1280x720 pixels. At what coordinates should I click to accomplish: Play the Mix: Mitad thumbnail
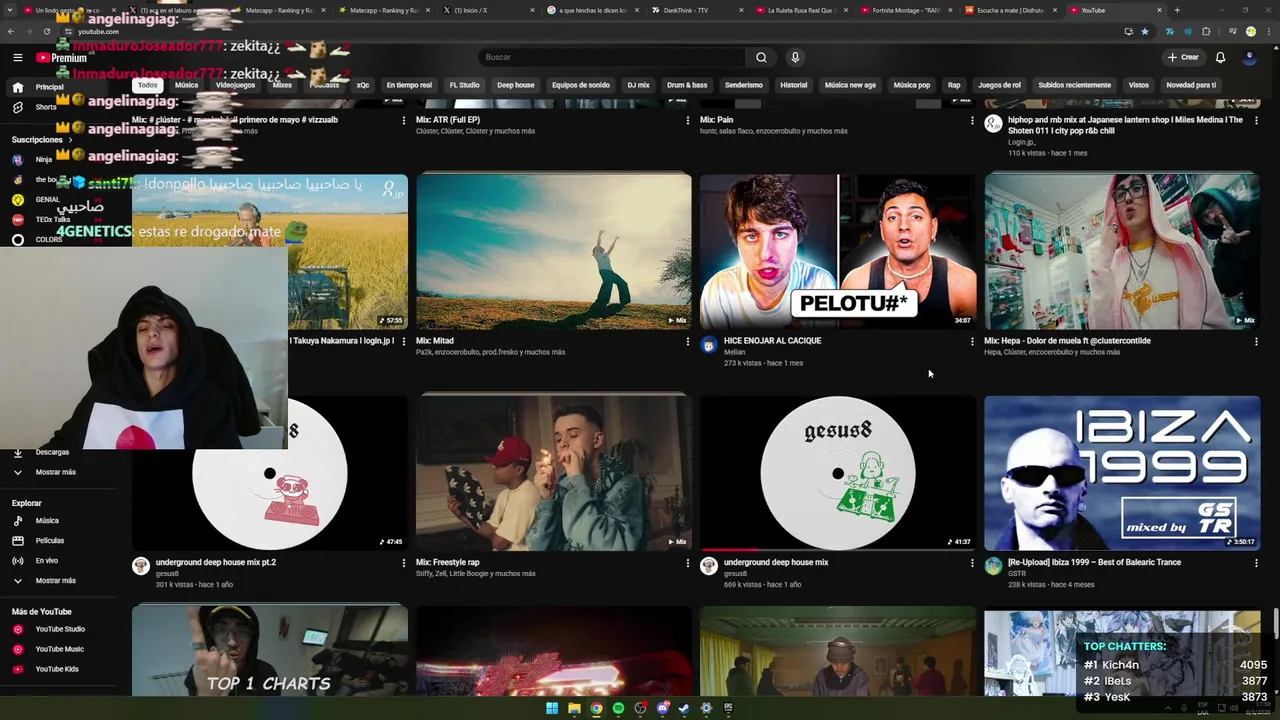coord(553,251)
